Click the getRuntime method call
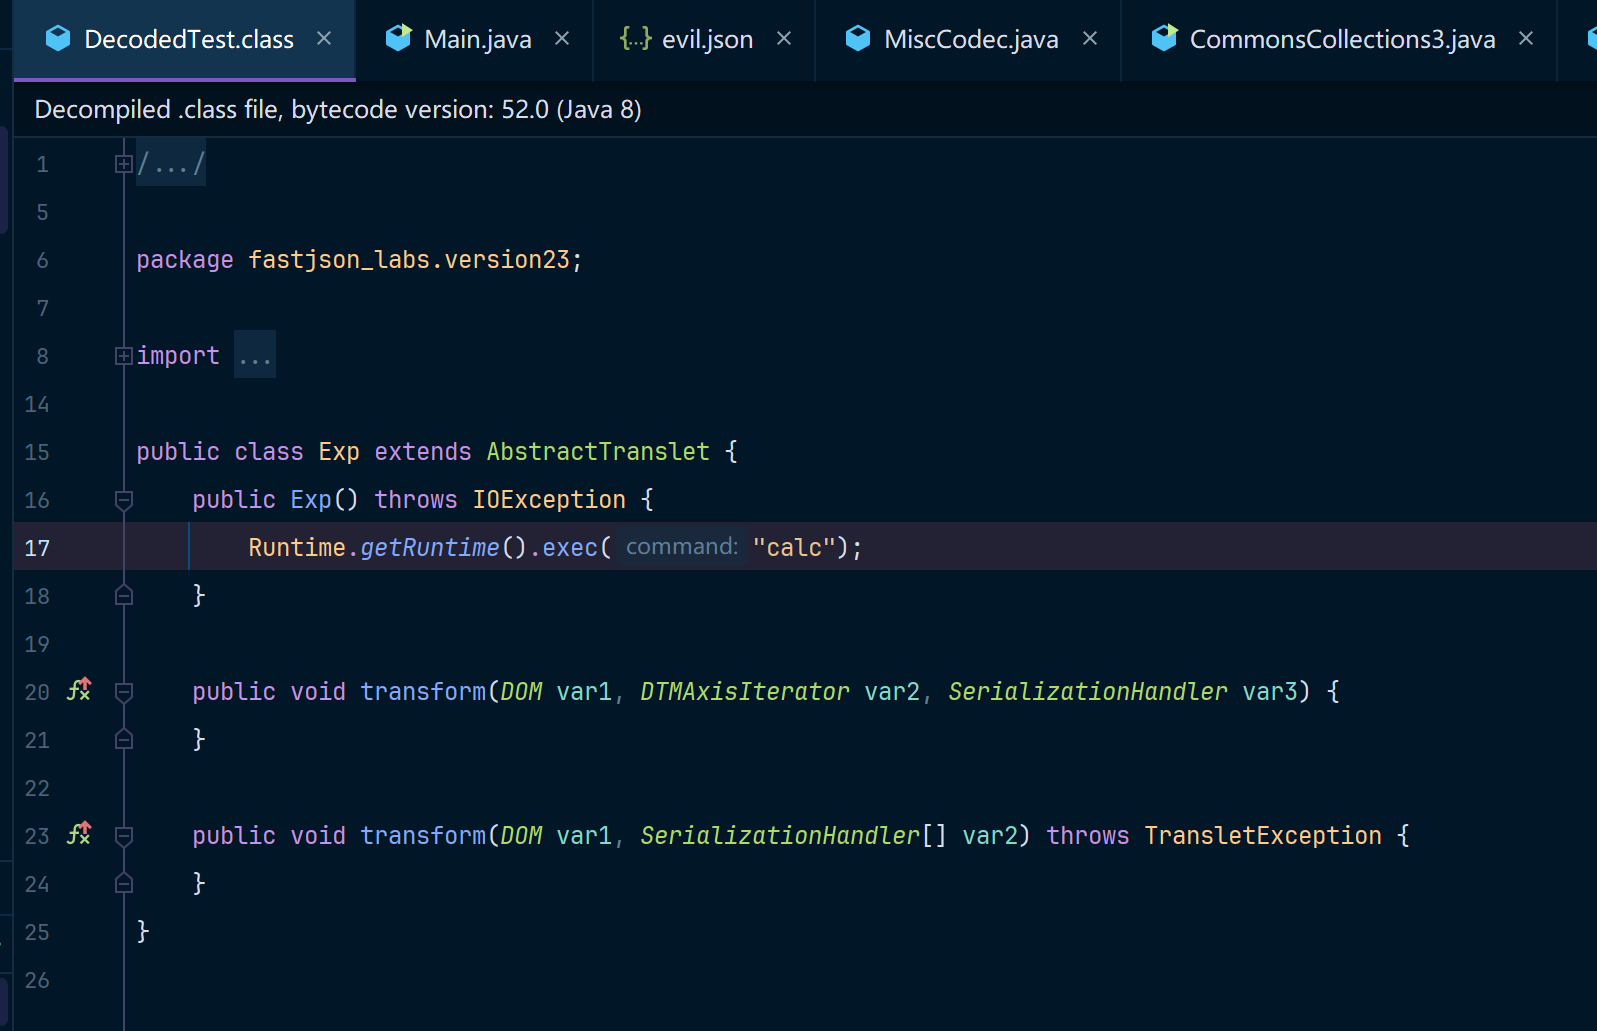The height and width of the screenshot is (1031, 1597). click(x=429, y=548)
